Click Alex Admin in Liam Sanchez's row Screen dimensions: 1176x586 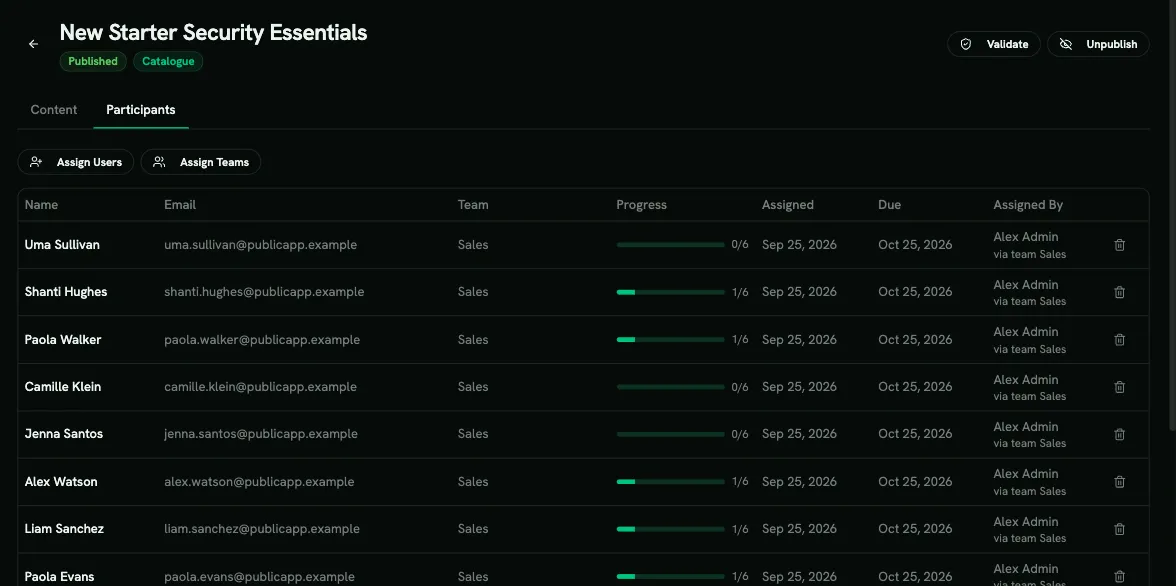click(1026, 521)
